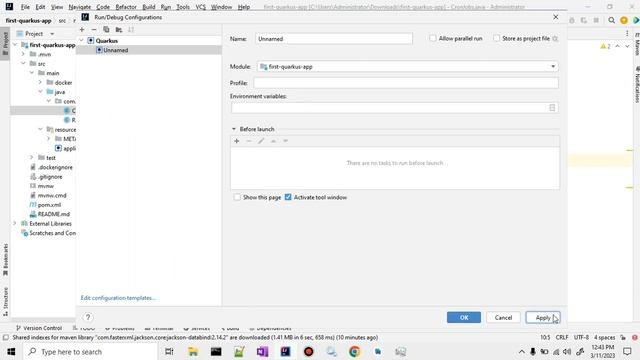Click the Apply button
Screen dimensions: 640x360
542,317
